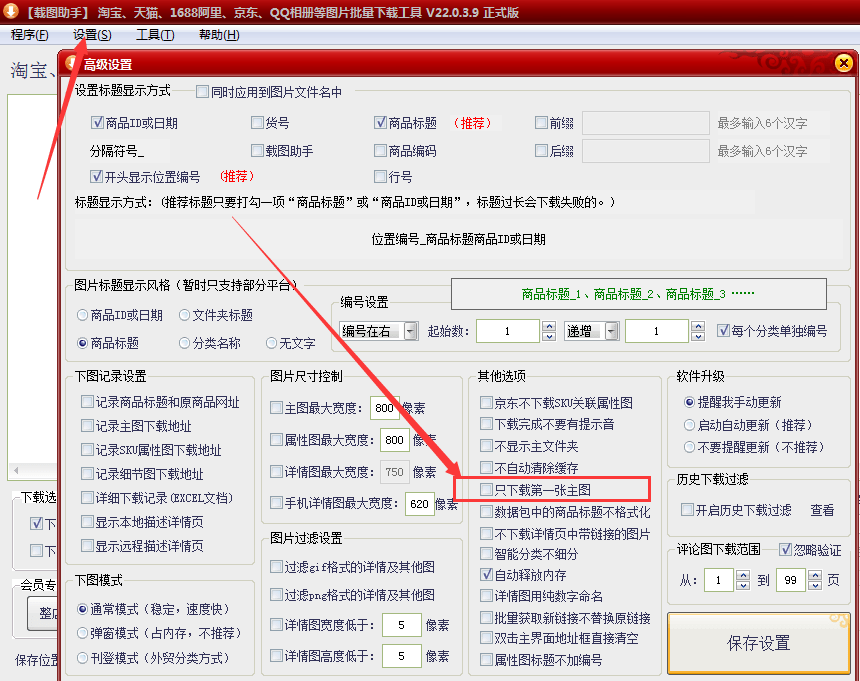This screenshot has width=860, height=681.
Task: Uncheck the 自动释放内存 option
Action: 487,575
